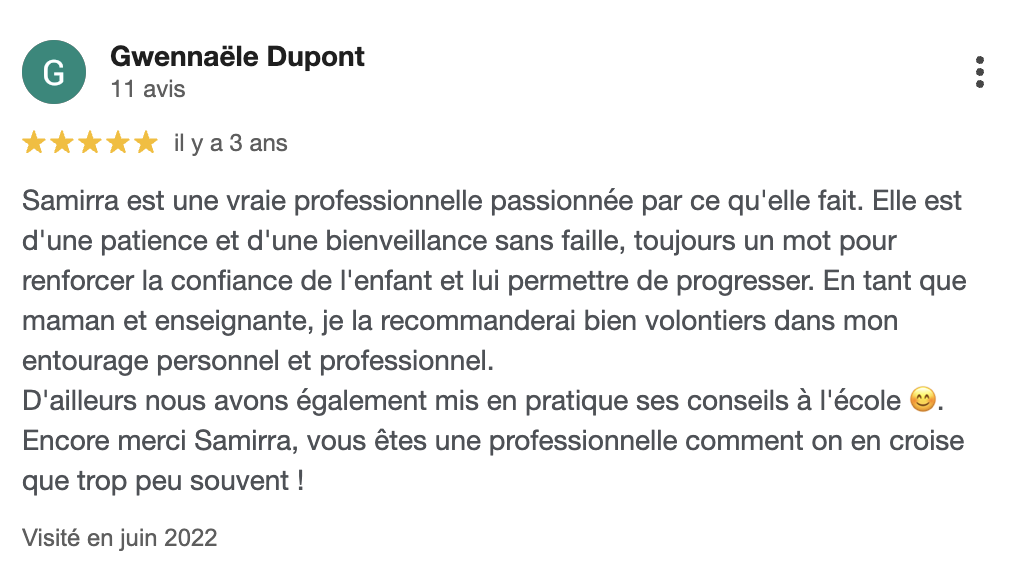Click the second rating star
Viewport: 1022px width, 572px height.
coord(62,143)
